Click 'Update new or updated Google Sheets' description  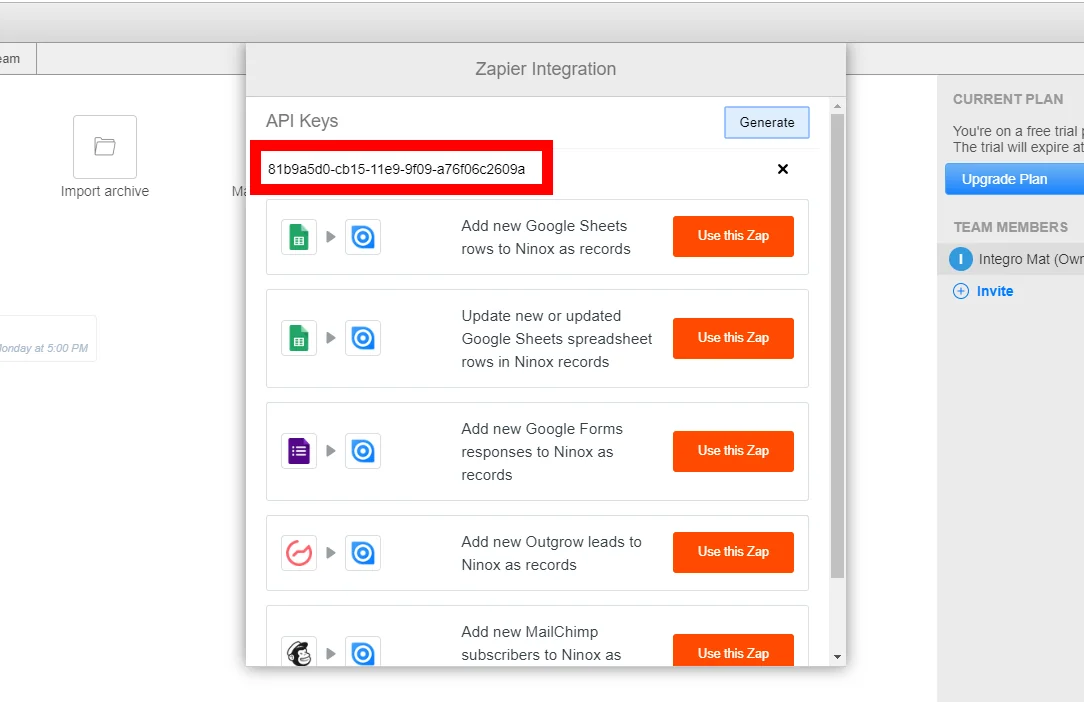[x=557, y=339]
